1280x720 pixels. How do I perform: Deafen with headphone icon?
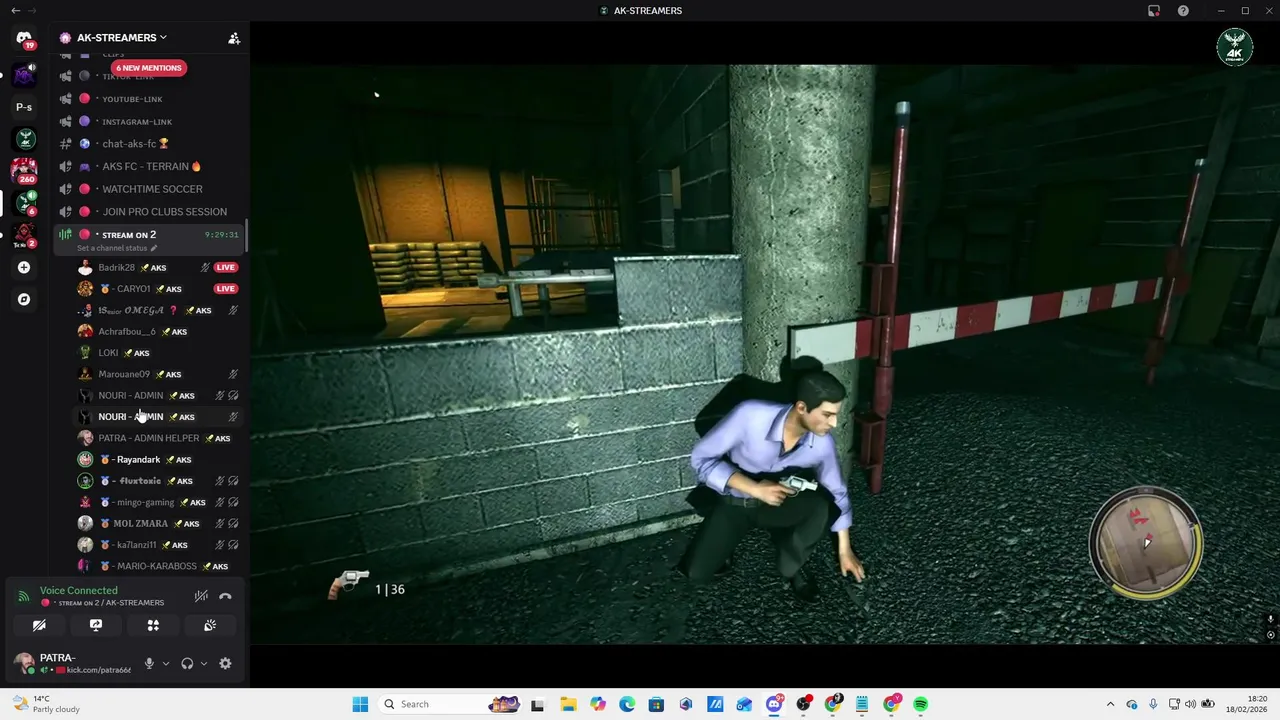pos(187,663)
